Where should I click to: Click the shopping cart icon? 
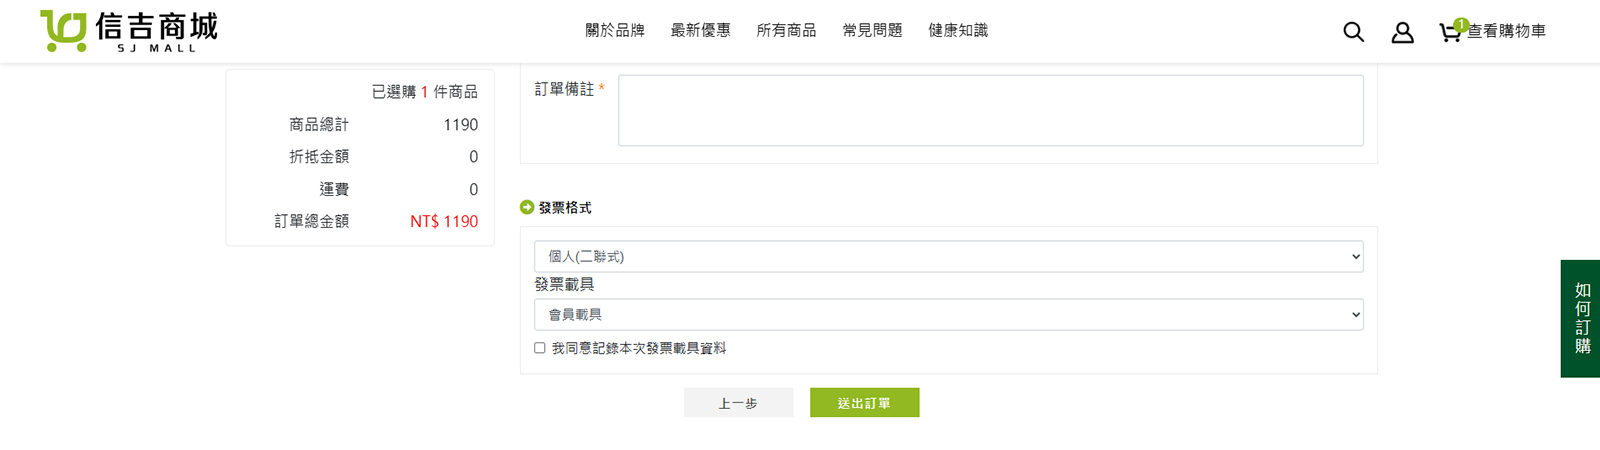pos(1448,33)
